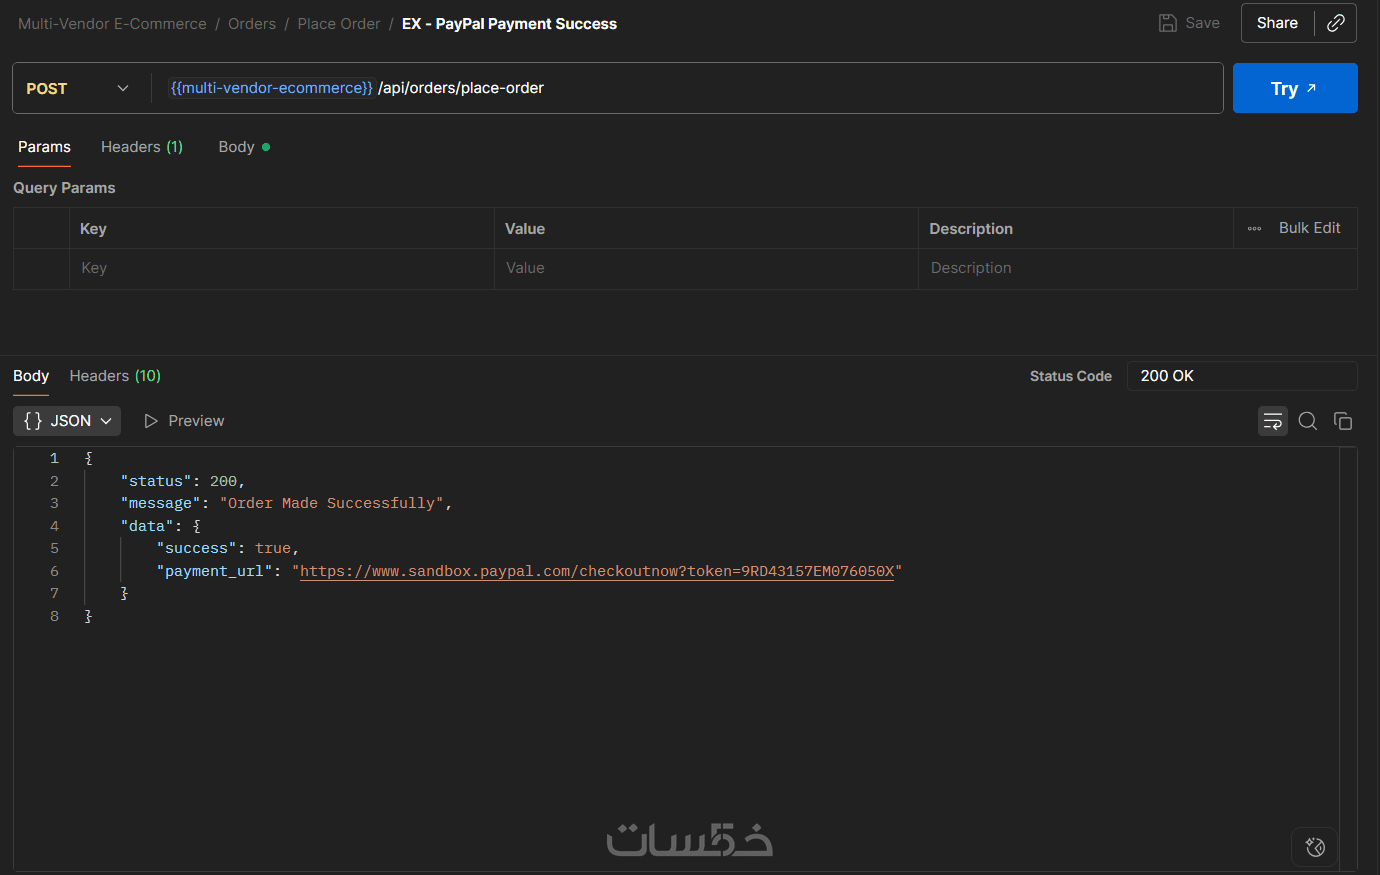Open the JSON format dropdown

pos(67,421)
